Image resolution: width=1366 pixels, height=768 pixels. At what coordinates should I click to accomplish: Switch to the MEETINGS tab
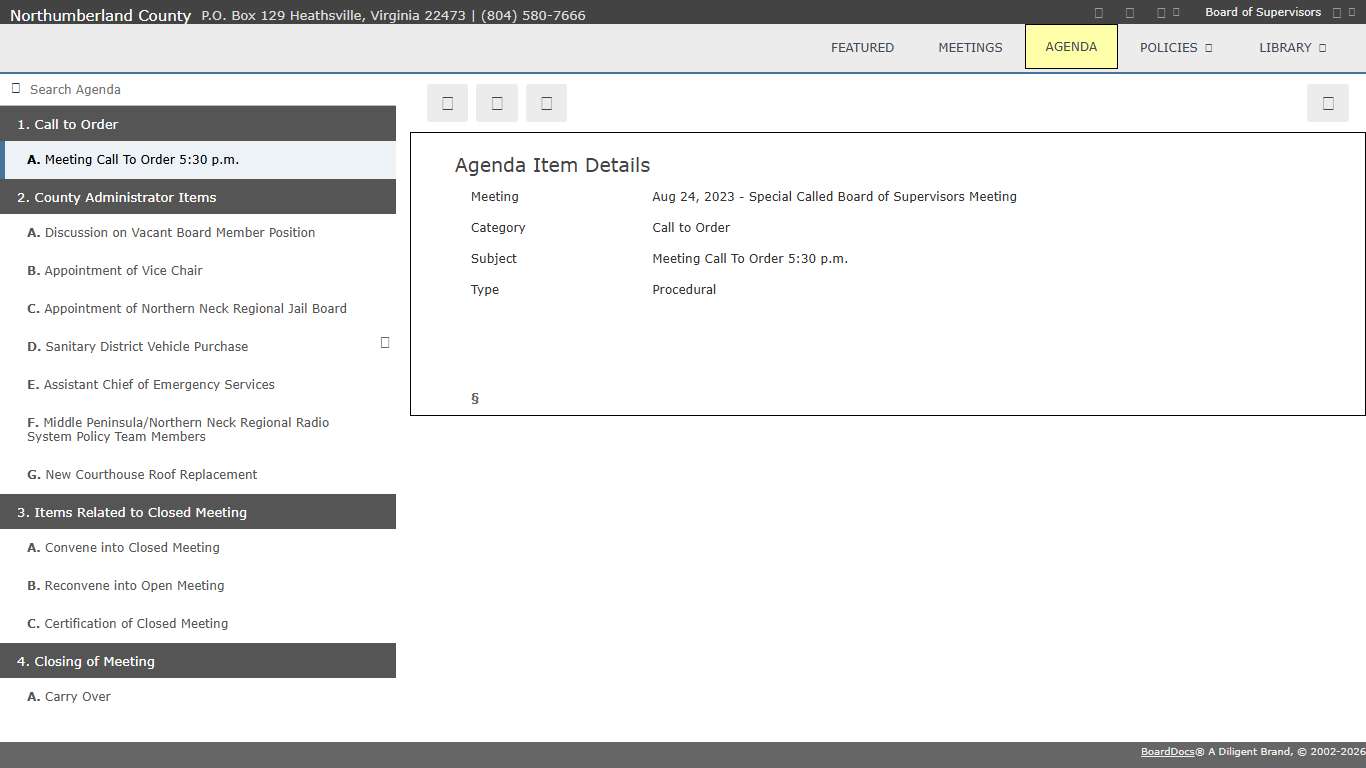[x=970, y=47]
